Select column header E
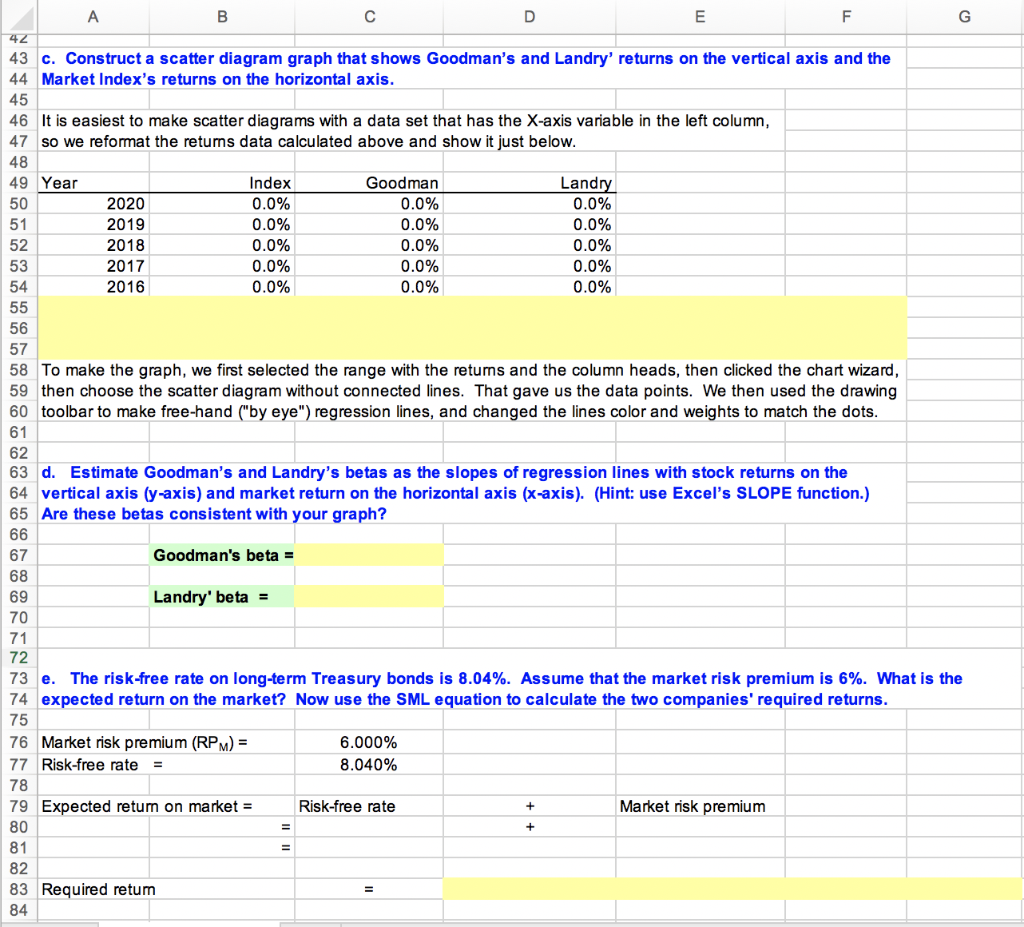1024x927 pixels. pyautogui.click(x=699, y=16)
